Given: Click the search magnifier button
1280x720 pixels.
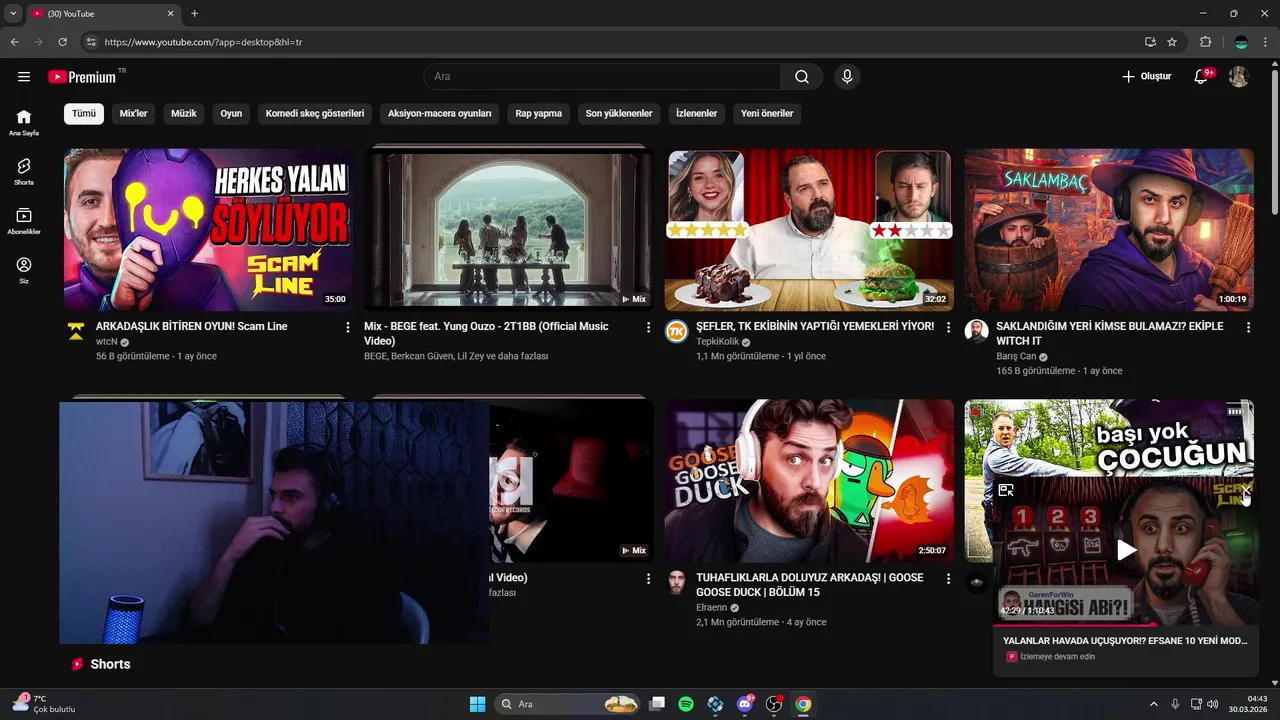Looking at the screenshot, I should pyautogui.click(x=802, y=77).
